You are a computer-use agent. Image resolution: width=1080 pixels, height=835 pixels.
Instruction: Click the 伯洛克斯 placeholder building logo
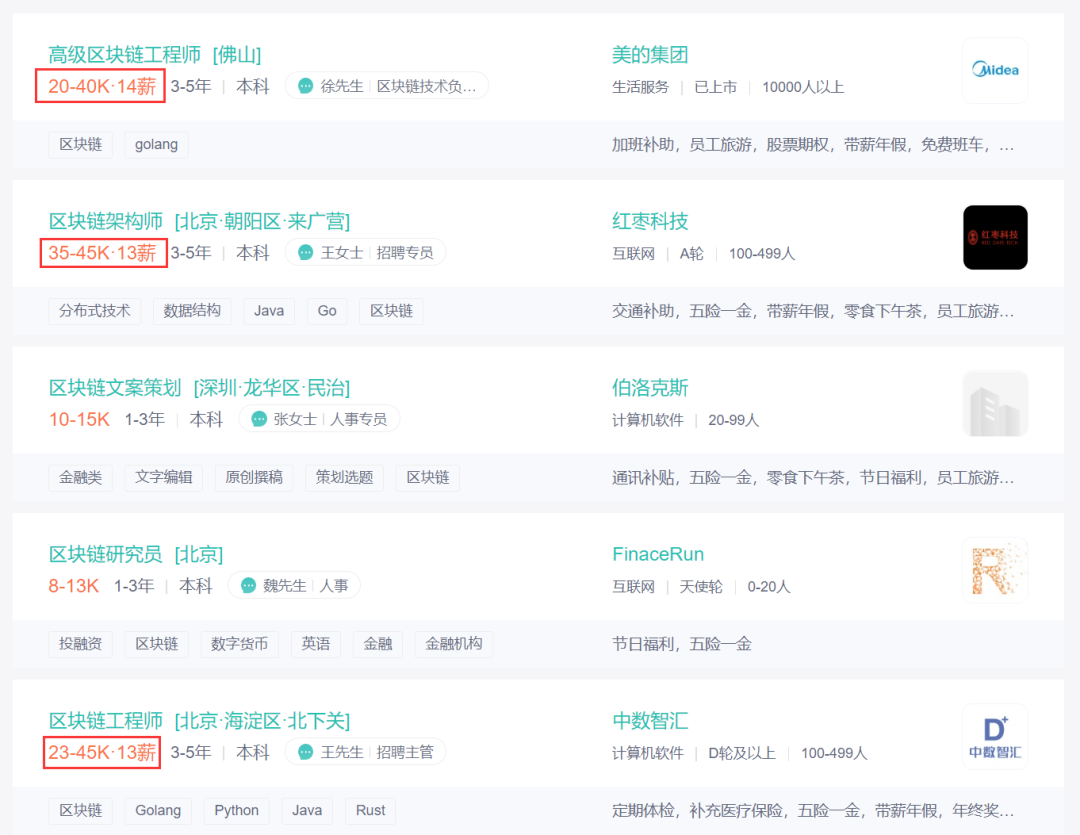point(995,404)
